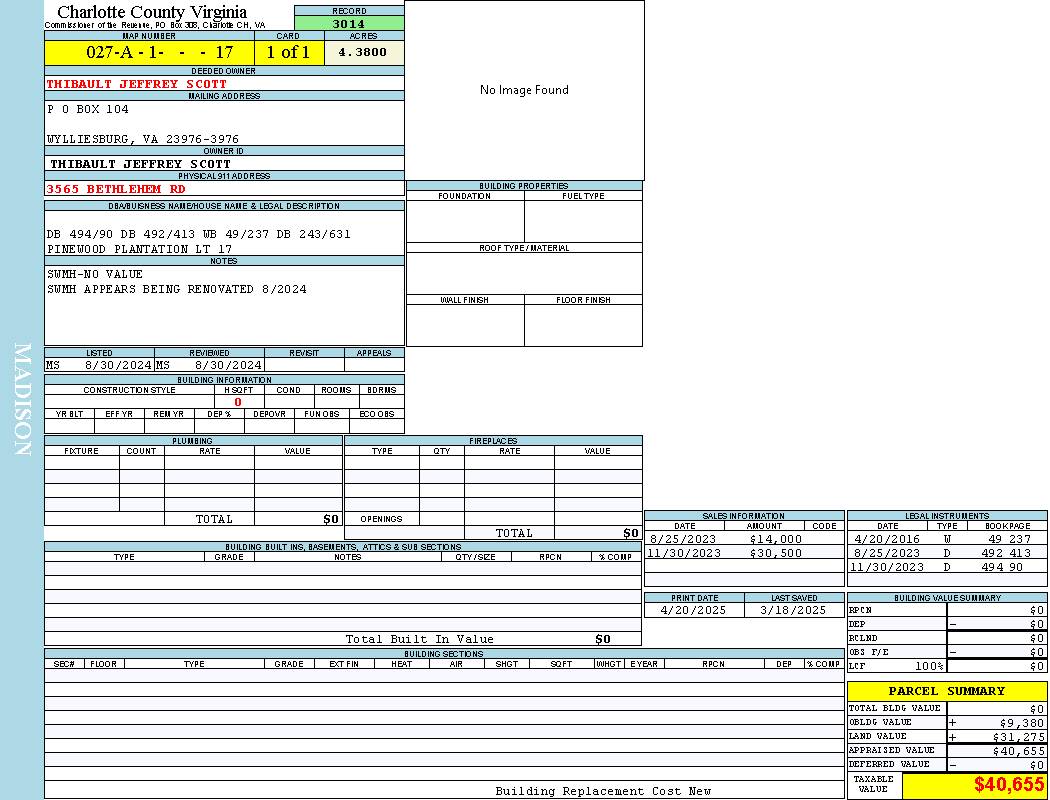Click the SWMH renovated note text
The image size is (1050, 800).
coord(176,289)
